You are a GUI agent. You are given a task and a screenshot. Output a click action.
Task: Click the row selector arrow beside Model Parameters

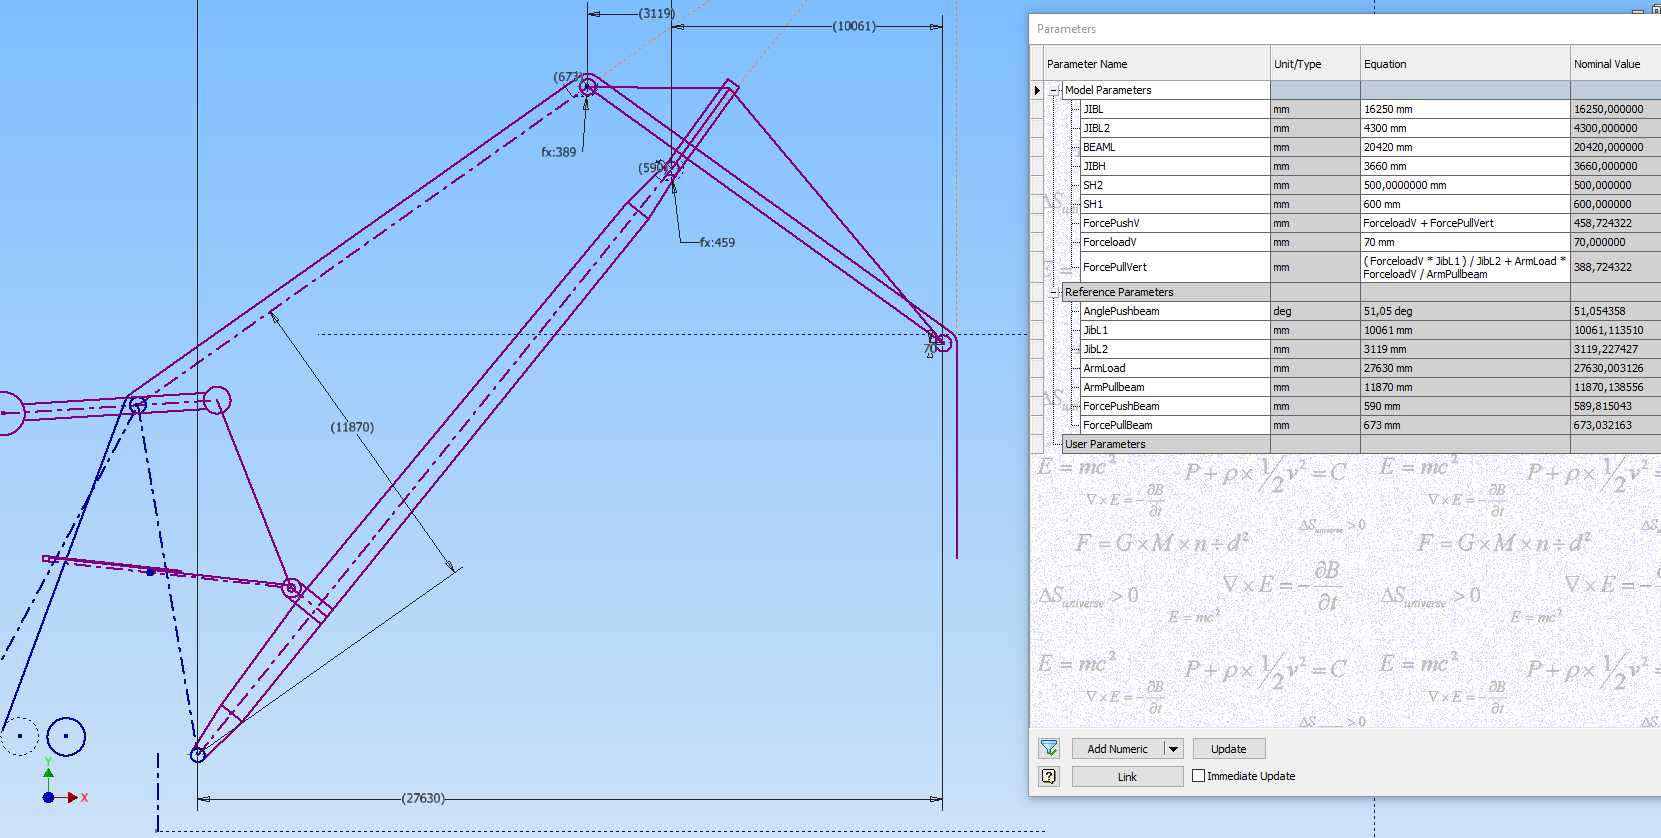[1037, 90]
